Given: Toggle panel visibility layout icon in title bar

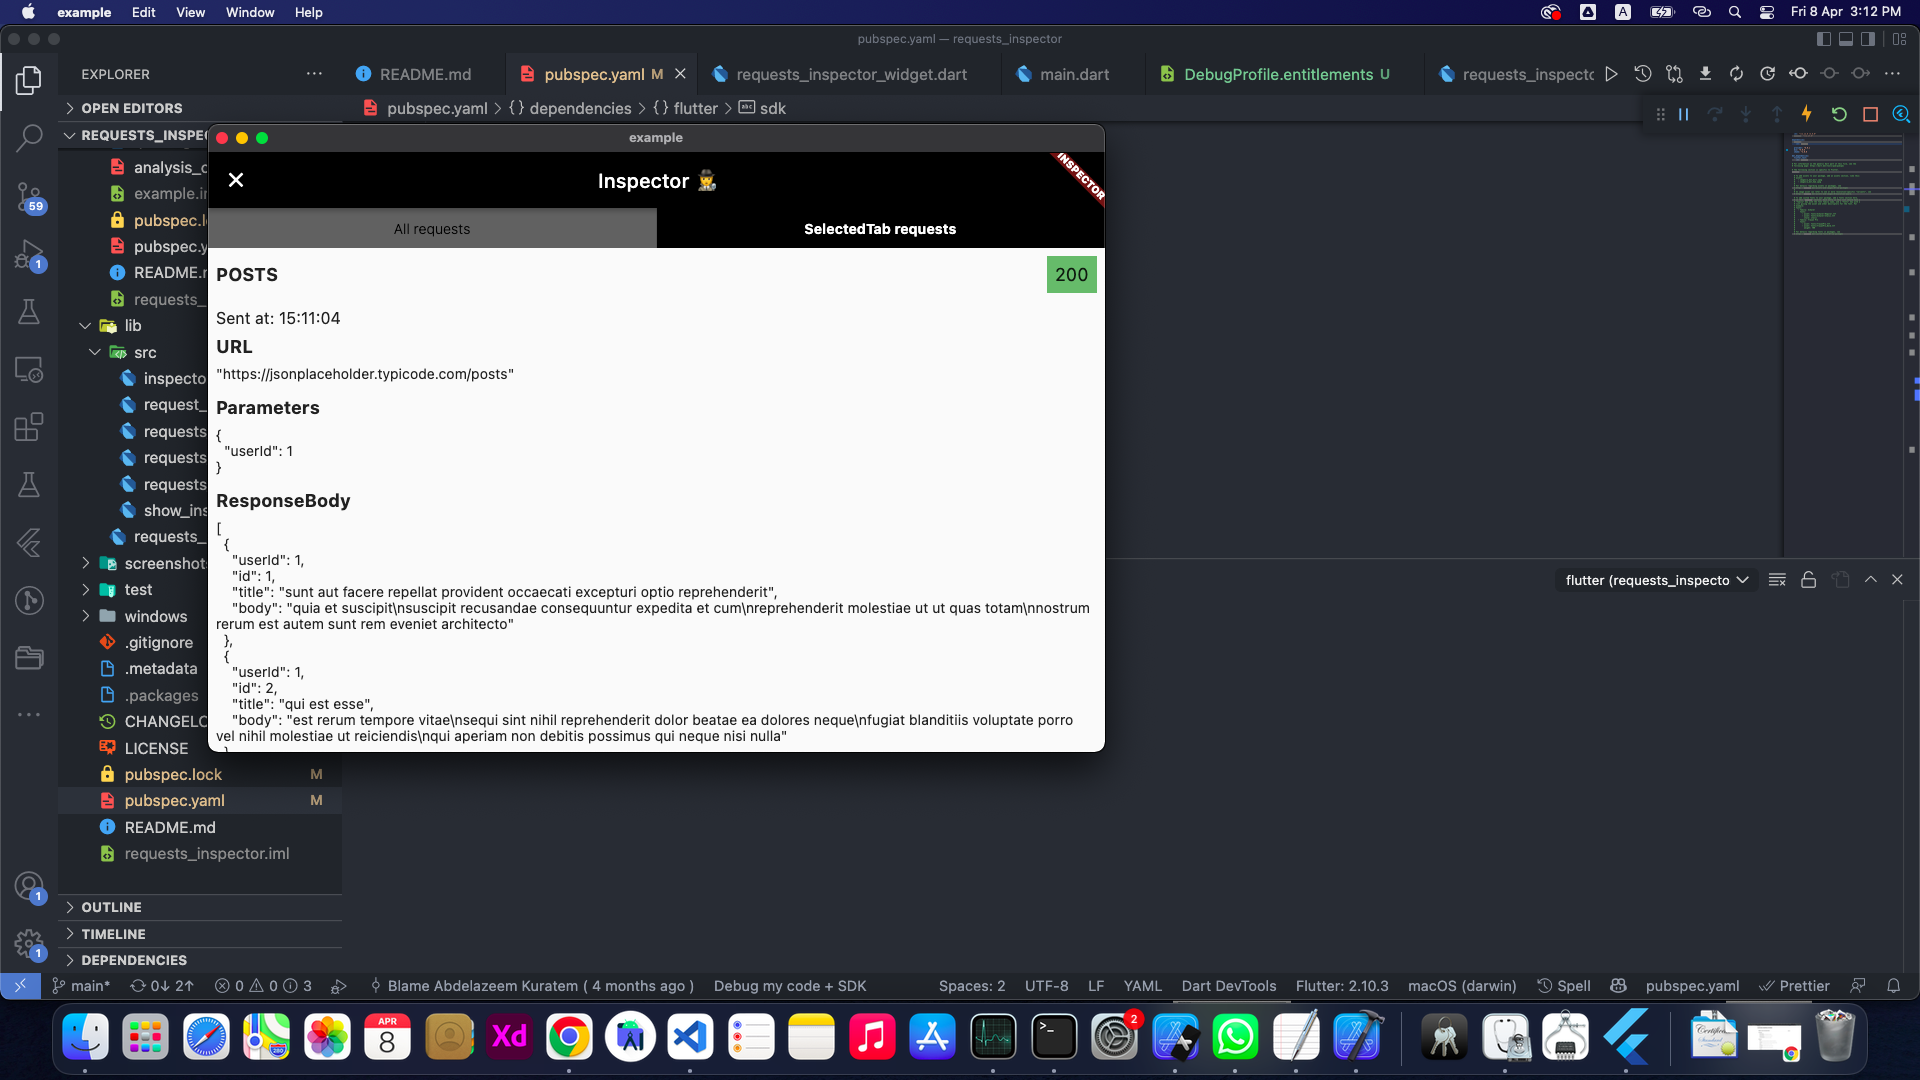Looking at the screenshot, I should click(x=1845, y=39).
